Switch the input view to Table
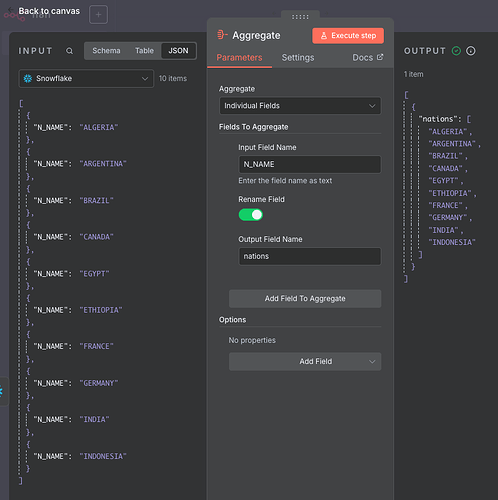This screenshot has height=500, width=498. pyautogui.click(x=144, y=51)
